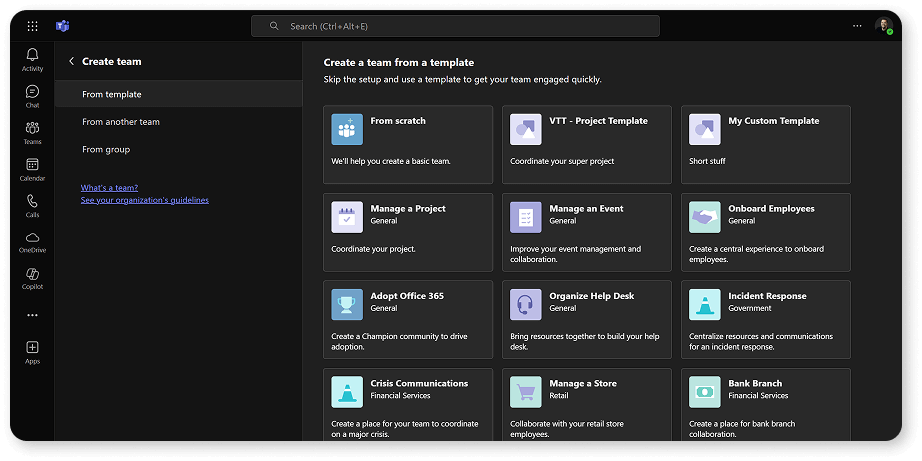
Task: Choose the Manage a Project title
Action: point(407,208)
